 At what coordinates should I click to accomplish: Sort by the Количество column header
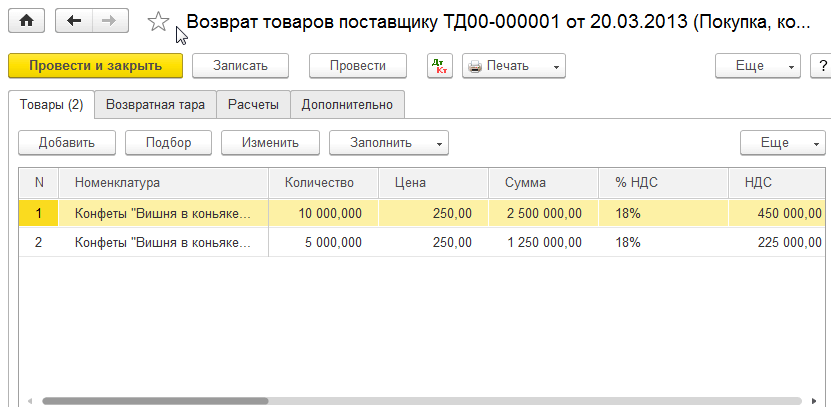pos(320,183)
